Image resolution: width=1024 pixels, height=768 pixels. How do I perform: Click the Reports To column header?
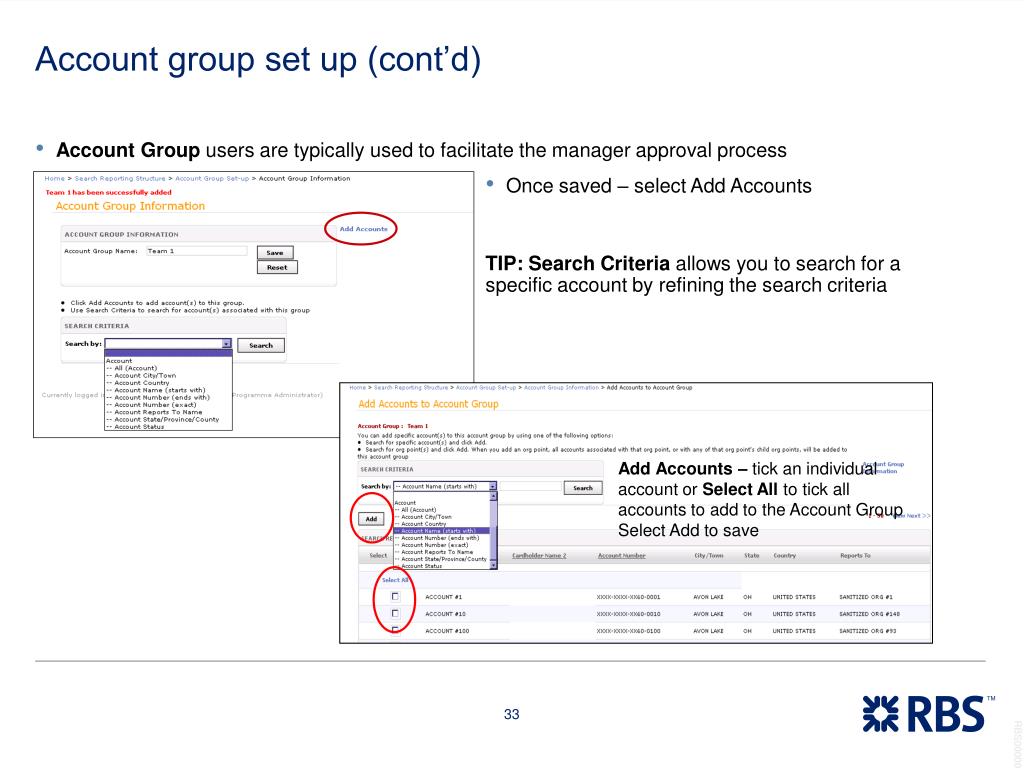tap(856, 556)
